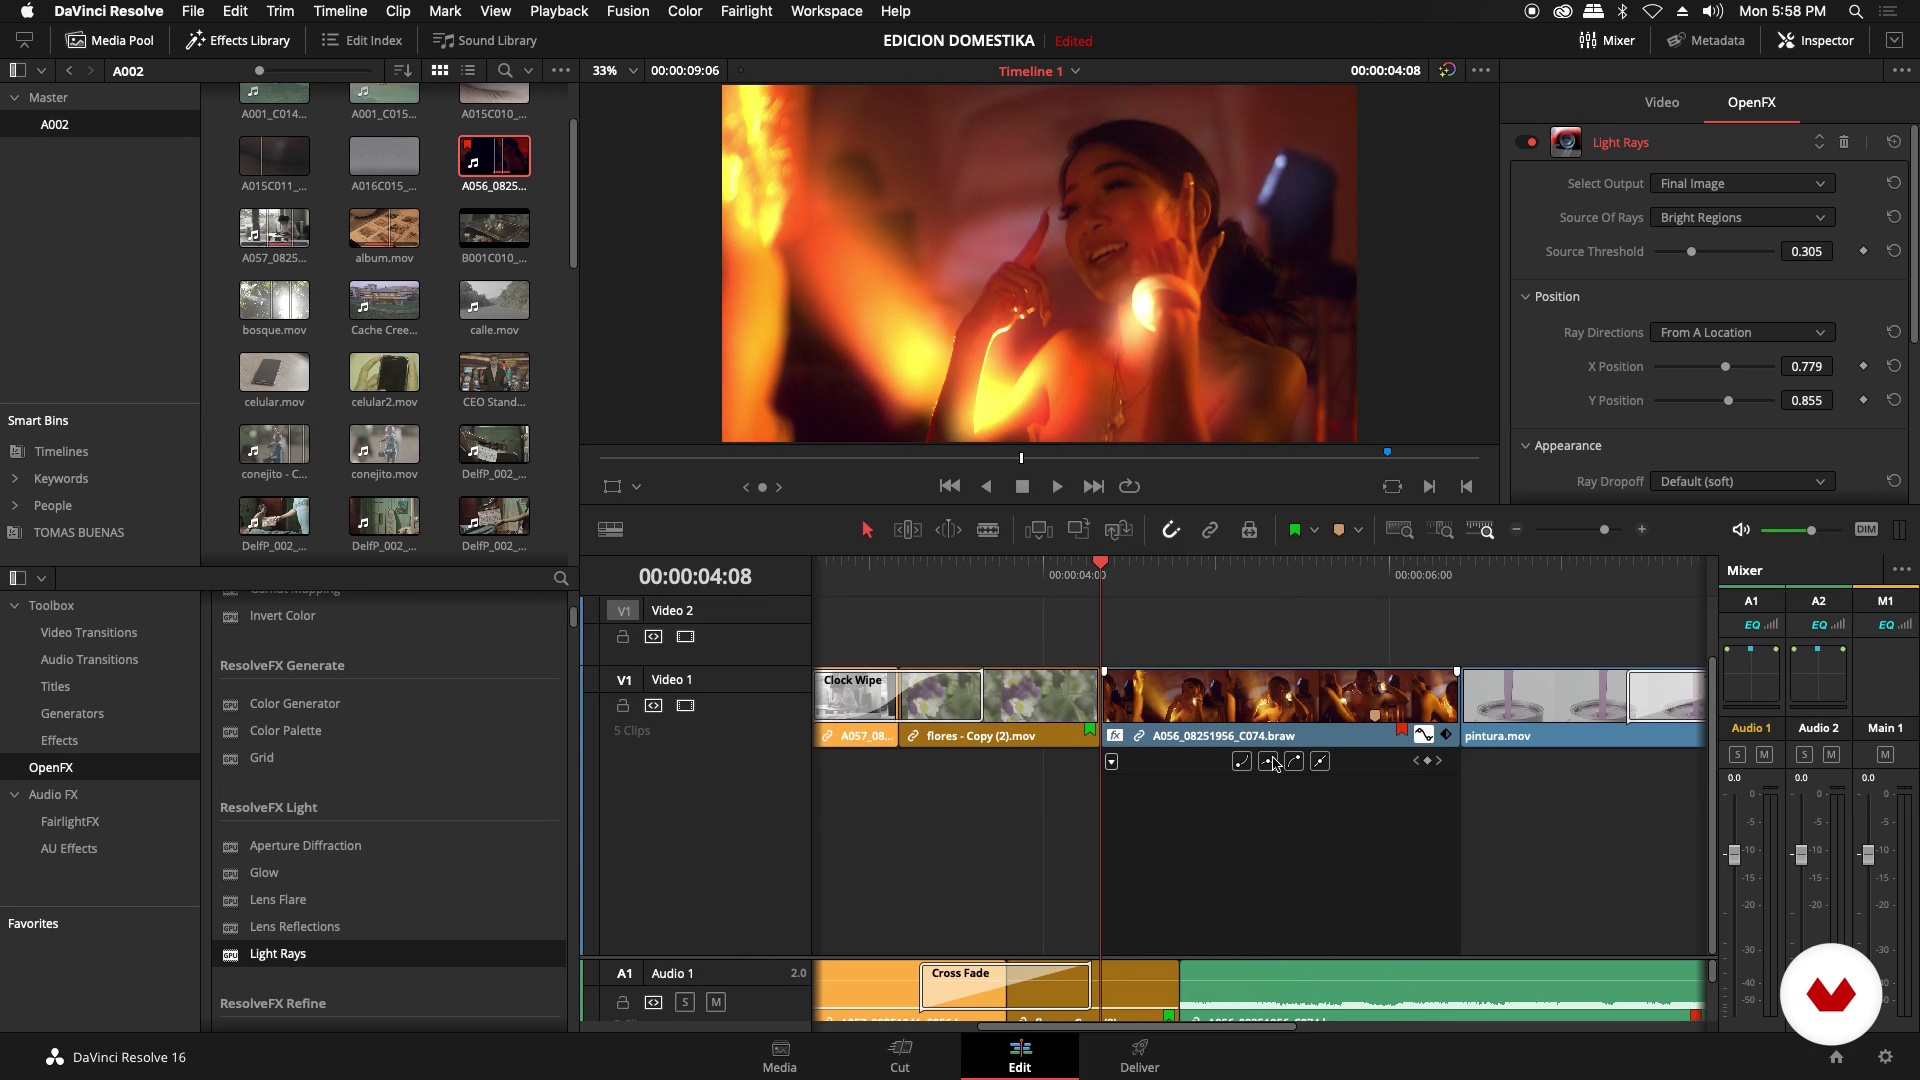Lock the Video 2 track
This screenshot has height=1080, width=1920.
tap(623, 637)
